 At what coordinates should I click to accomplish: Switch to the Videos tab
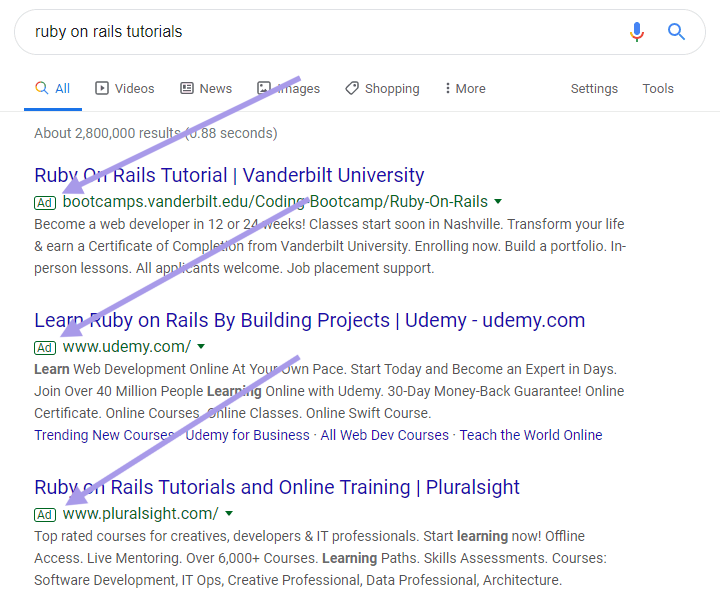pyautogui.click(x=124, y=88)
